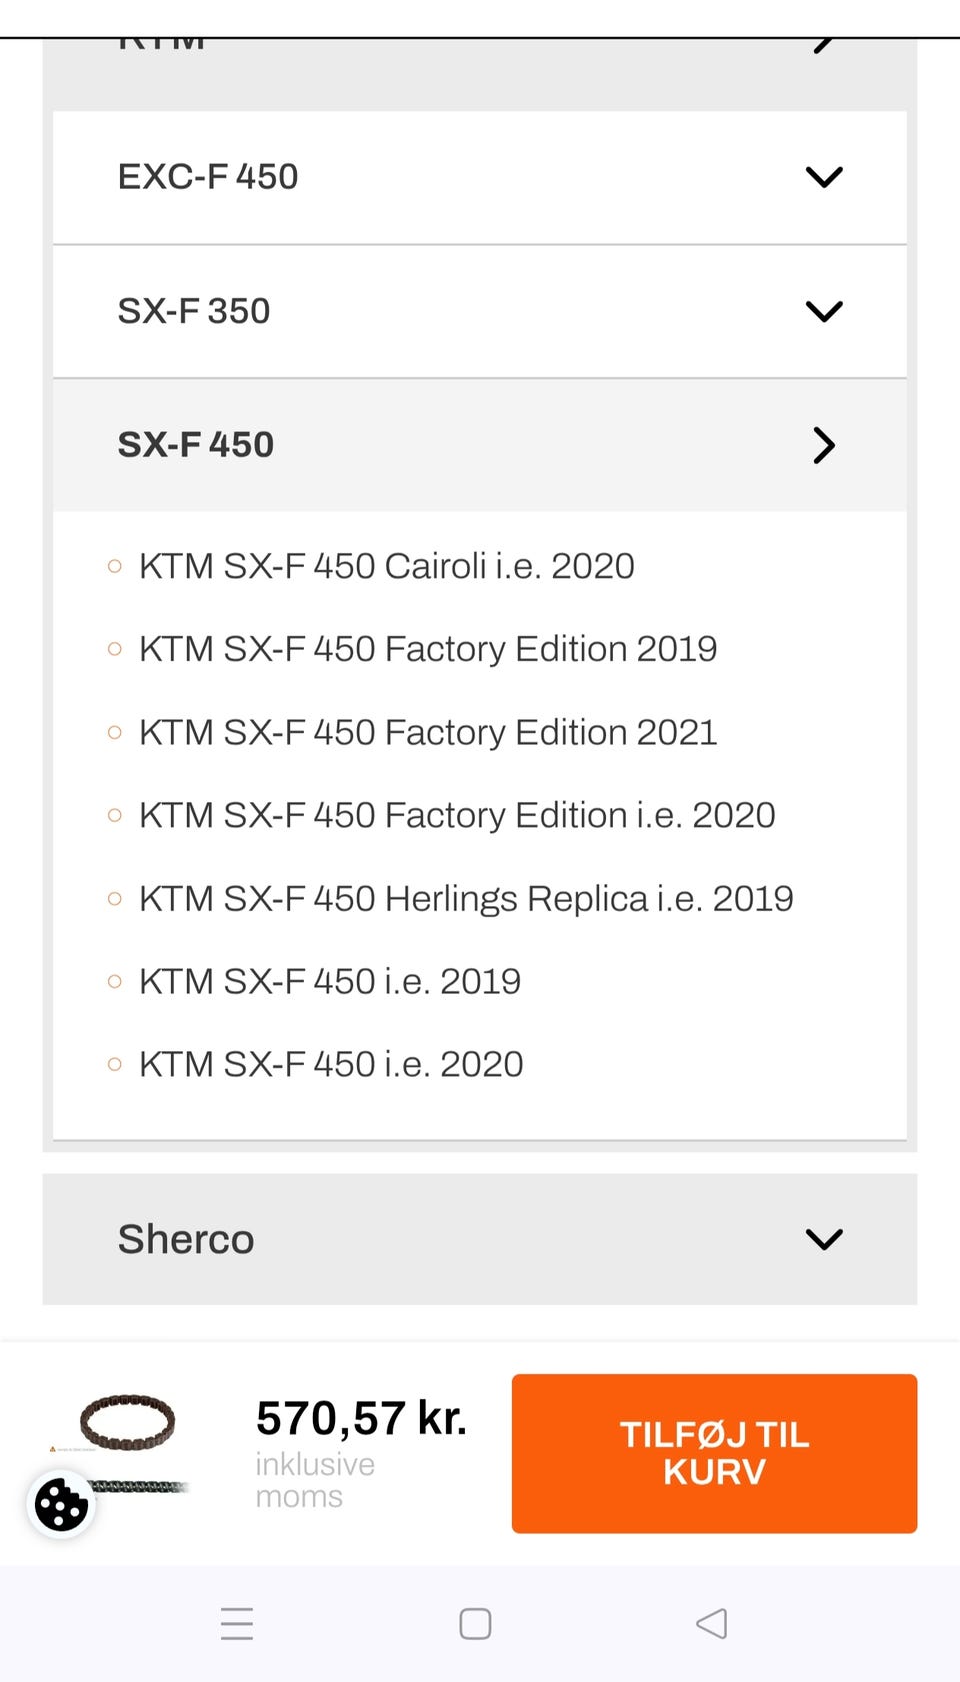
Task: Open KTM SX-F 450 Factory Edition 2019
Action: point(428,649)
